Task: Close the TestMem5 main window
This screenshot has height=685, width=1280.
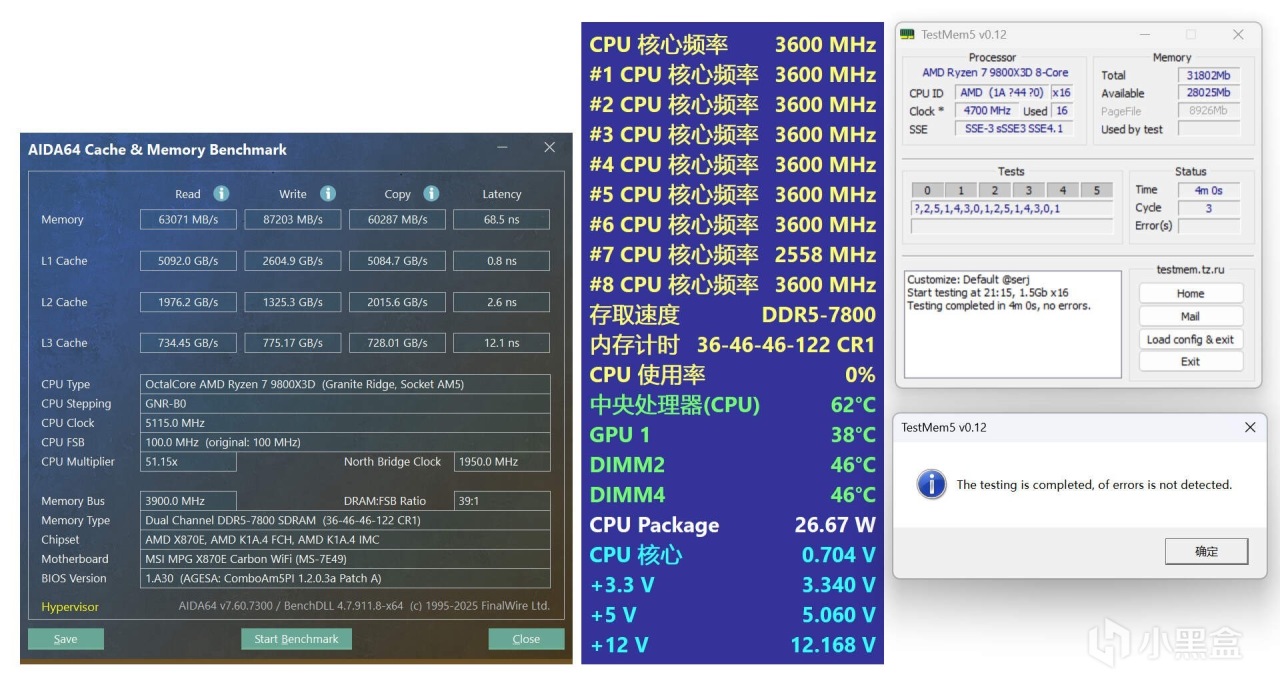Action: point(1238,34)
